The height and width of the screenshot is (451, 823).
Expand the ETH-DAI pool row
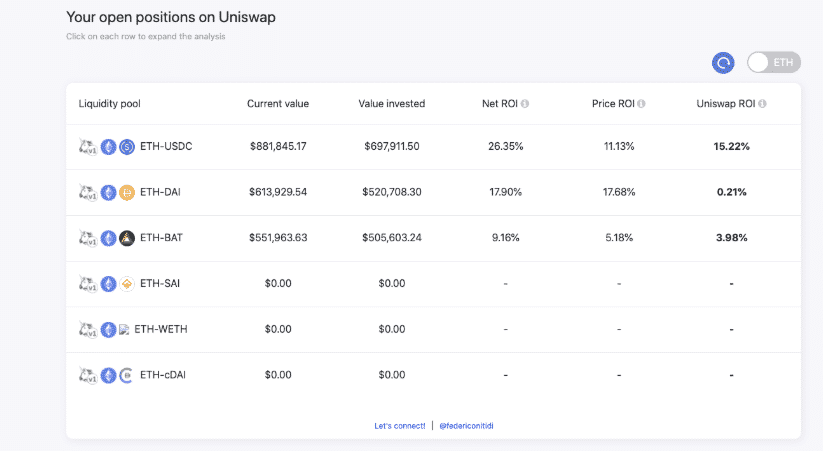click(x=434, y=193)
